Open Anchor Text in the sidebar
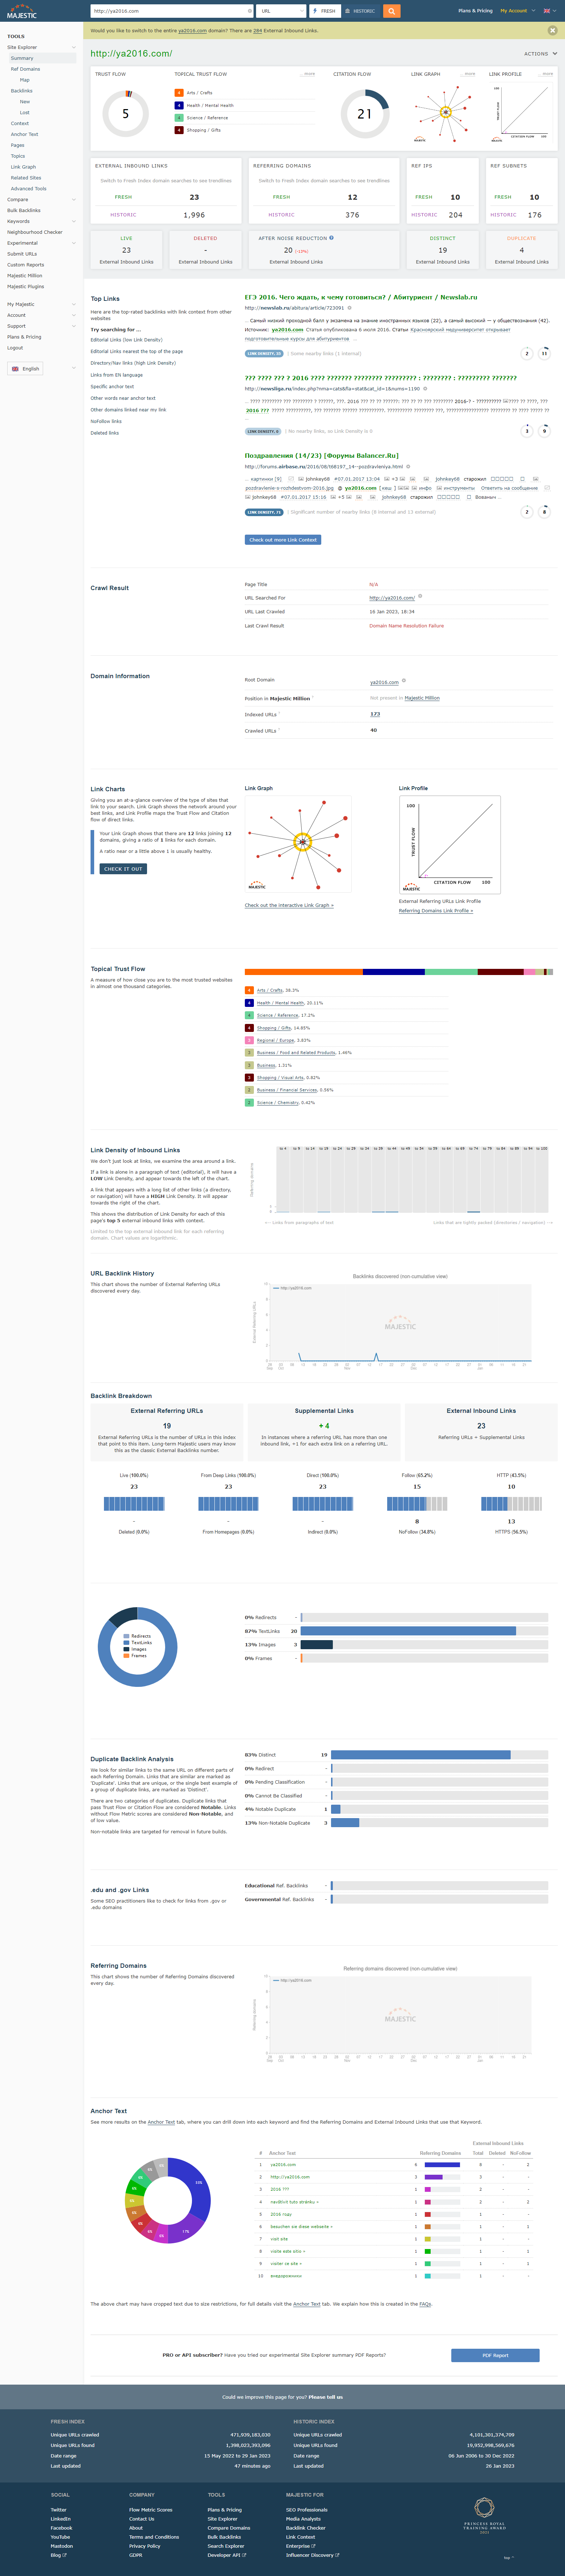This screenshot has height=2576, width=565. click(x=25, y=134)
